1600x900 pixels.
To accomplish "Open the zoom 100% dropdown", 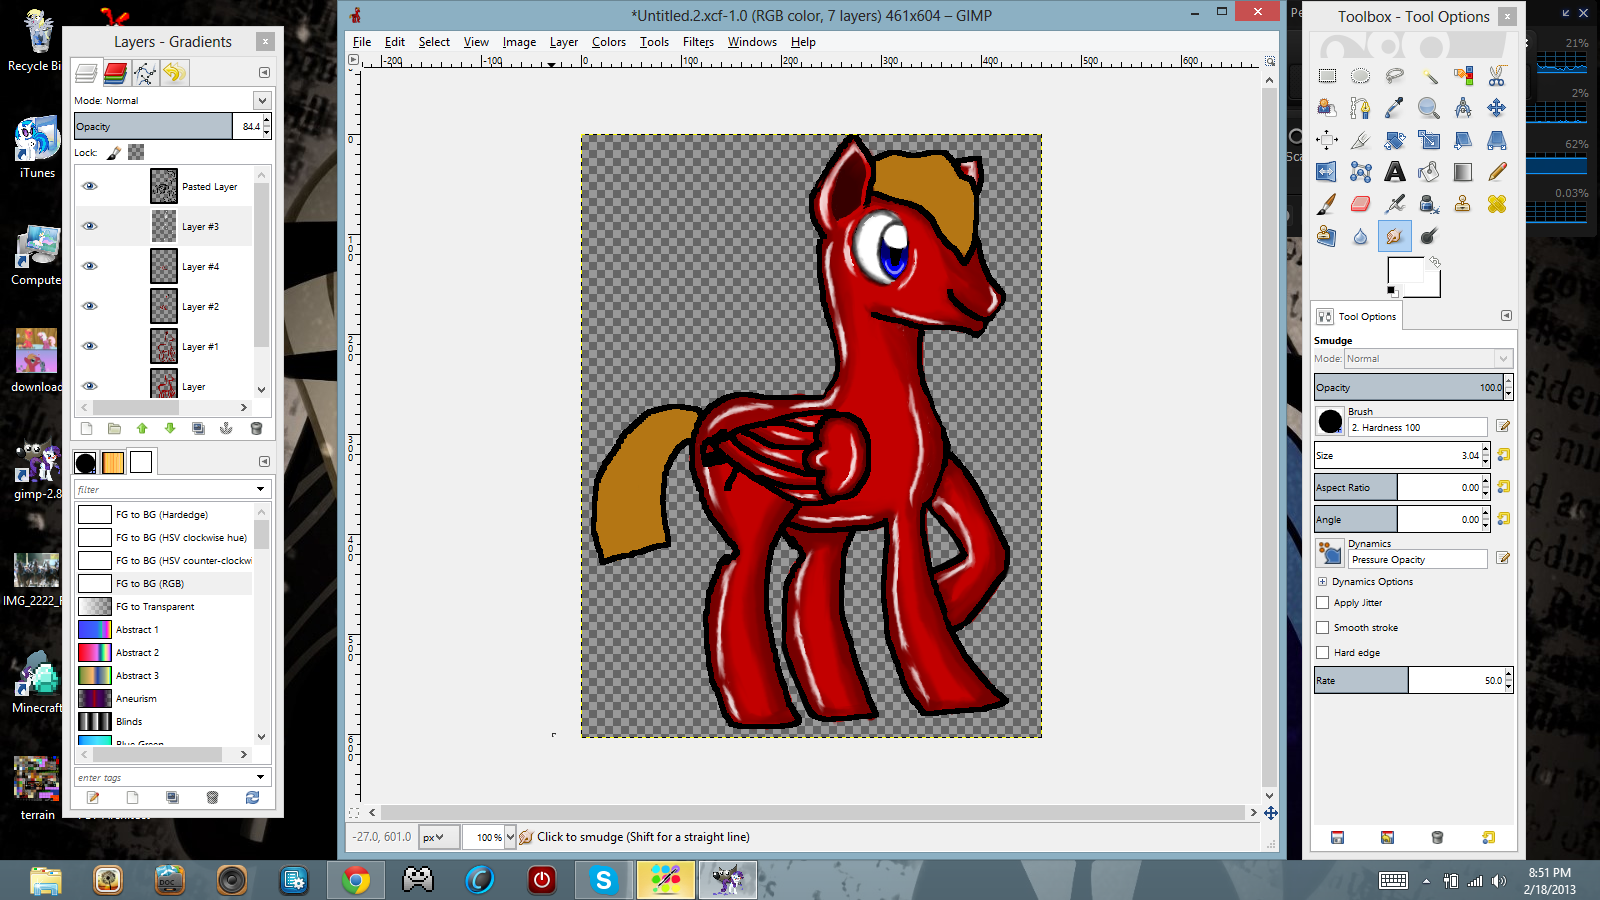I will tap(510, 837).
